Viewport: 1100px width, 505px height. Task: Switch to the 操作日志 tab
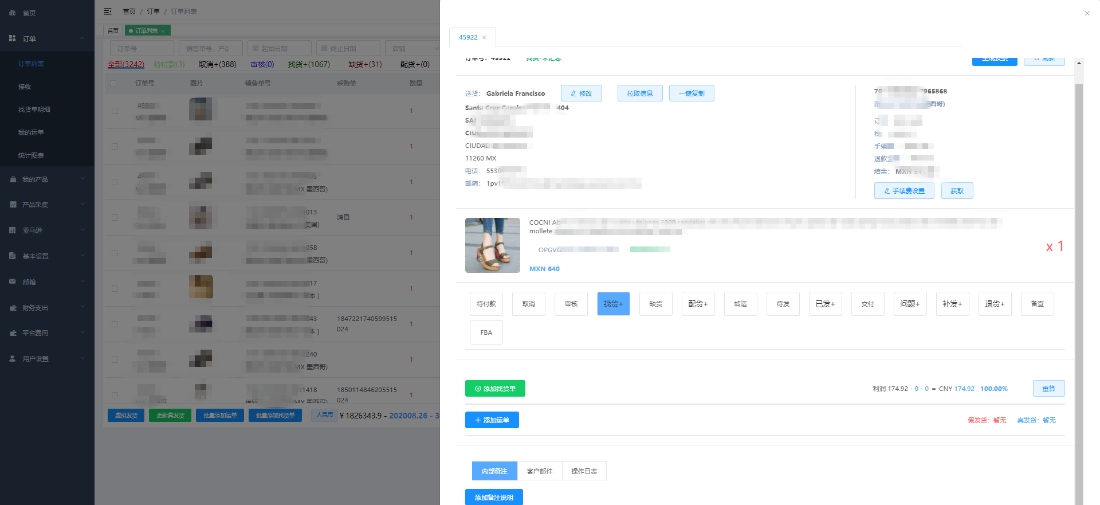(584, 470)
